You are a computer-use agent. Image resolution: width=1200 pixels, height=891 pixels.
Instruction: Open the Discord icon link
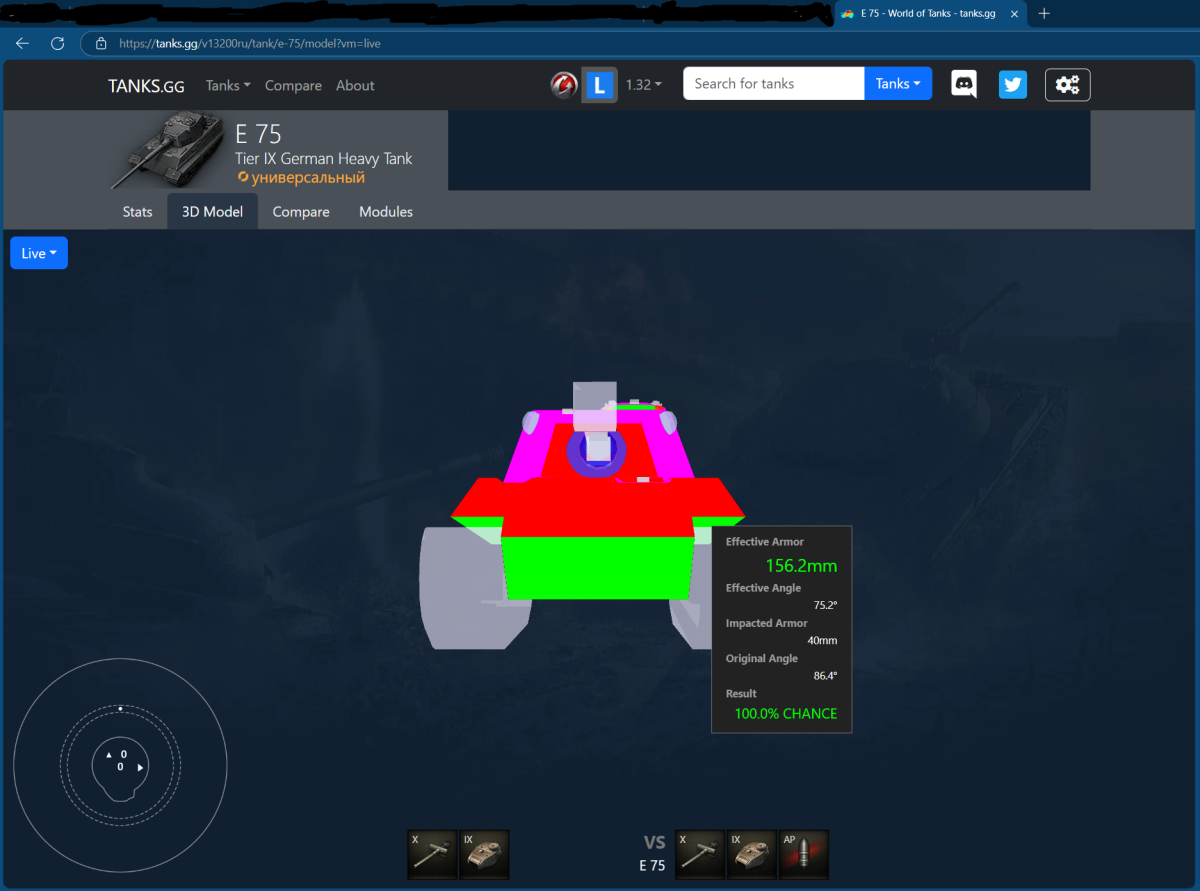click(x=964, y=85)
